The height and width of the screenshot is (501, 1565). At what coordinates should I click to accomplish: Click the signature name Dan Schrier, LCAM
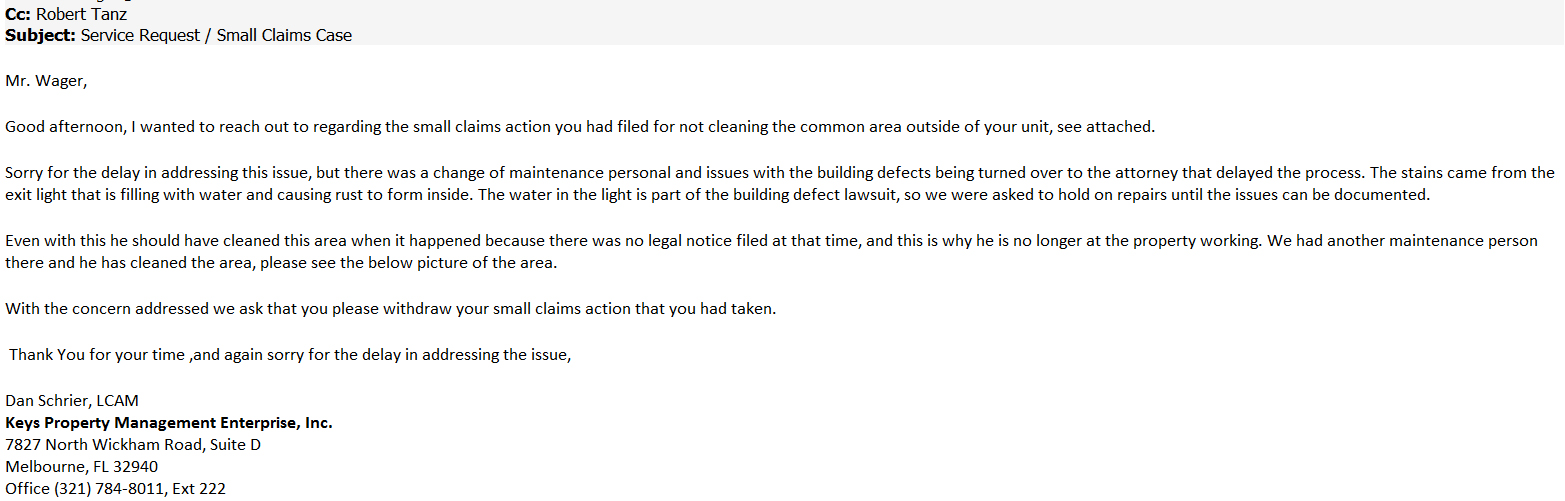point(72,401)
